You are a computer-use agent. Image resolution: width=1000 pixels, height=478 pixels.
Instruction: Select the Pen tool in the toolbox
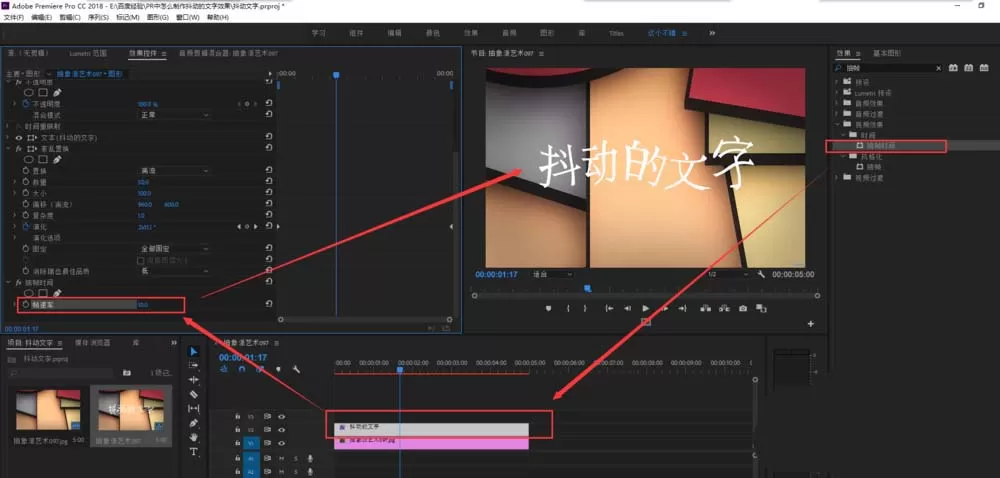click(194, 423)
